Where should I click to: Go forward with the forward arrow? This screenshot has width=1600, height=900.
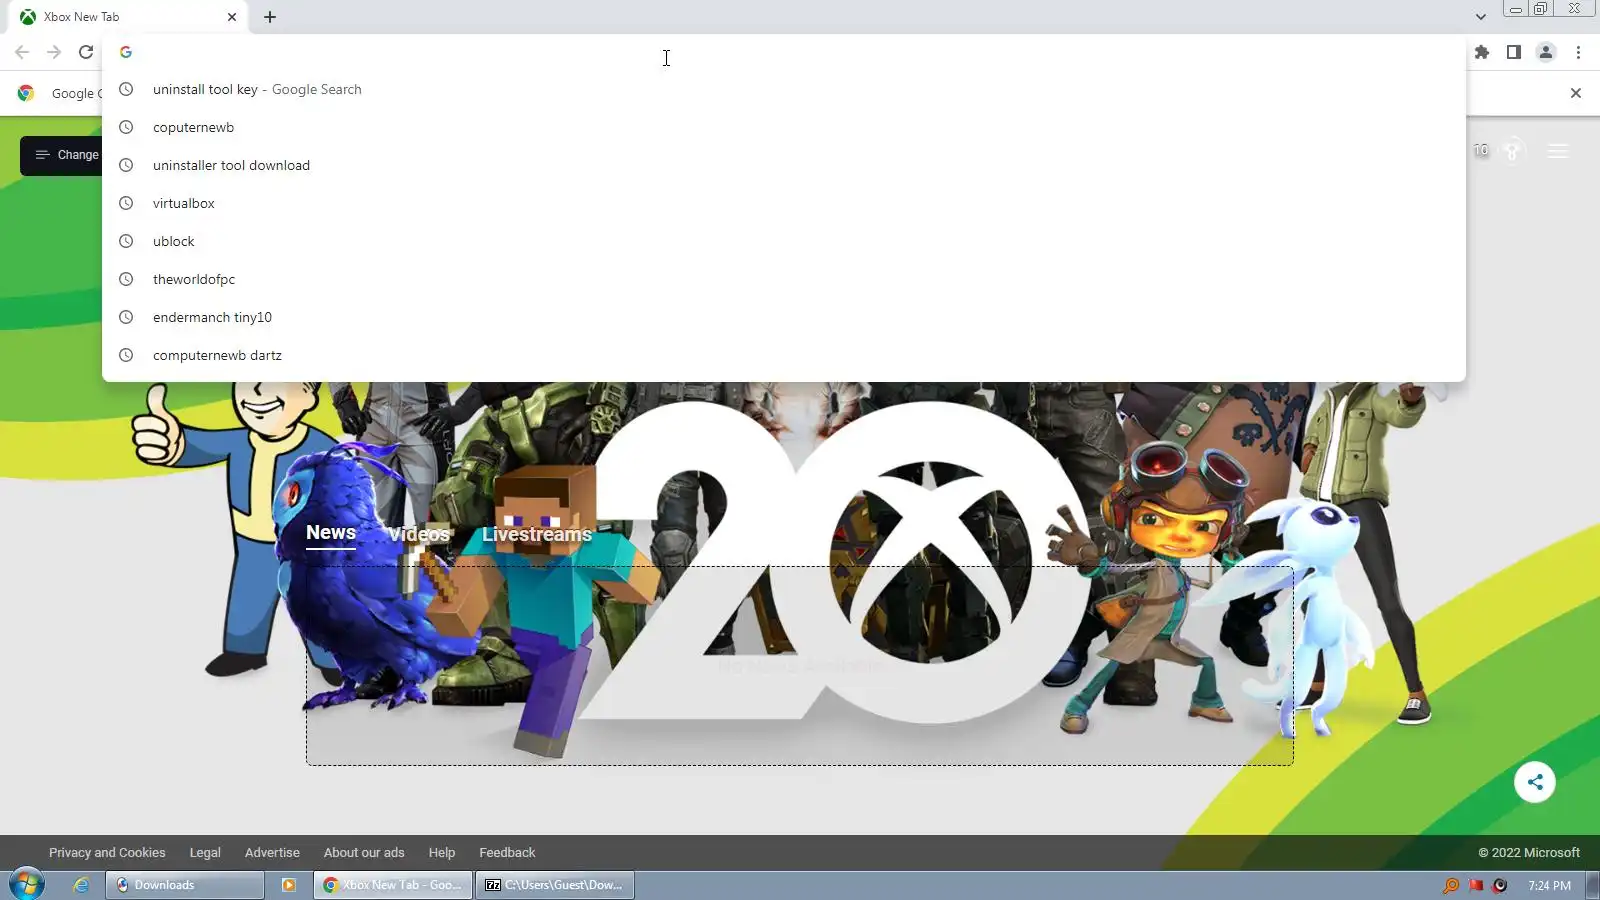pyautogui.click(x=54, y=52)
